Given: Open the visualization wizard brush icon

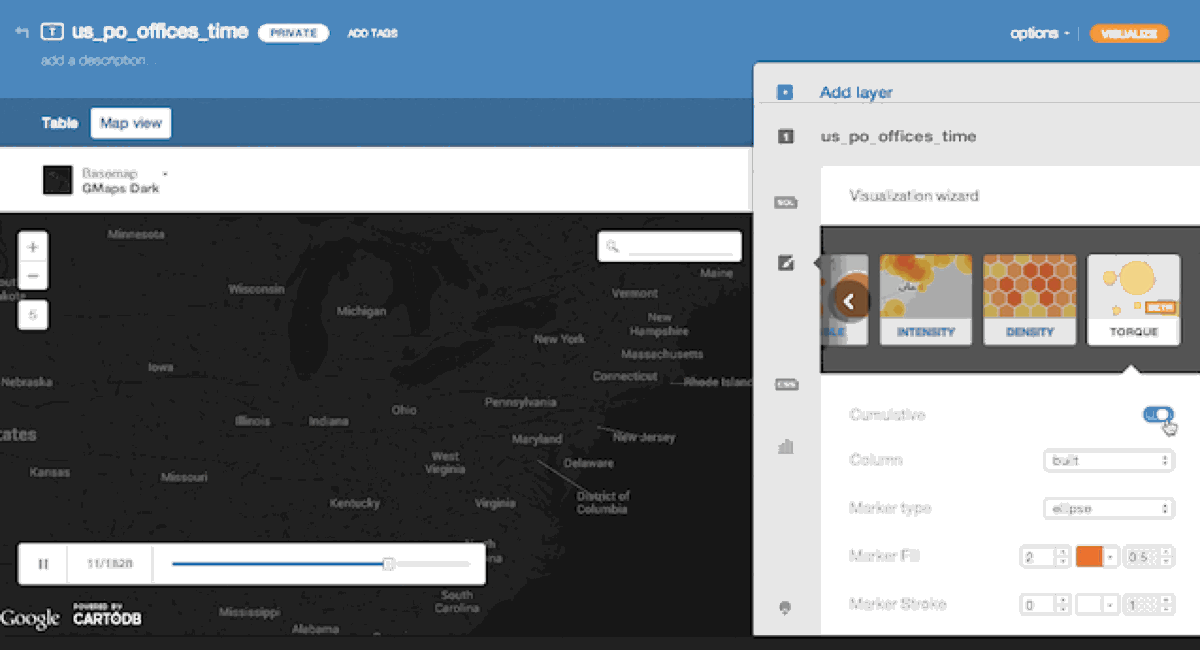Looking at the screenshot, I should tap(786, 264).
